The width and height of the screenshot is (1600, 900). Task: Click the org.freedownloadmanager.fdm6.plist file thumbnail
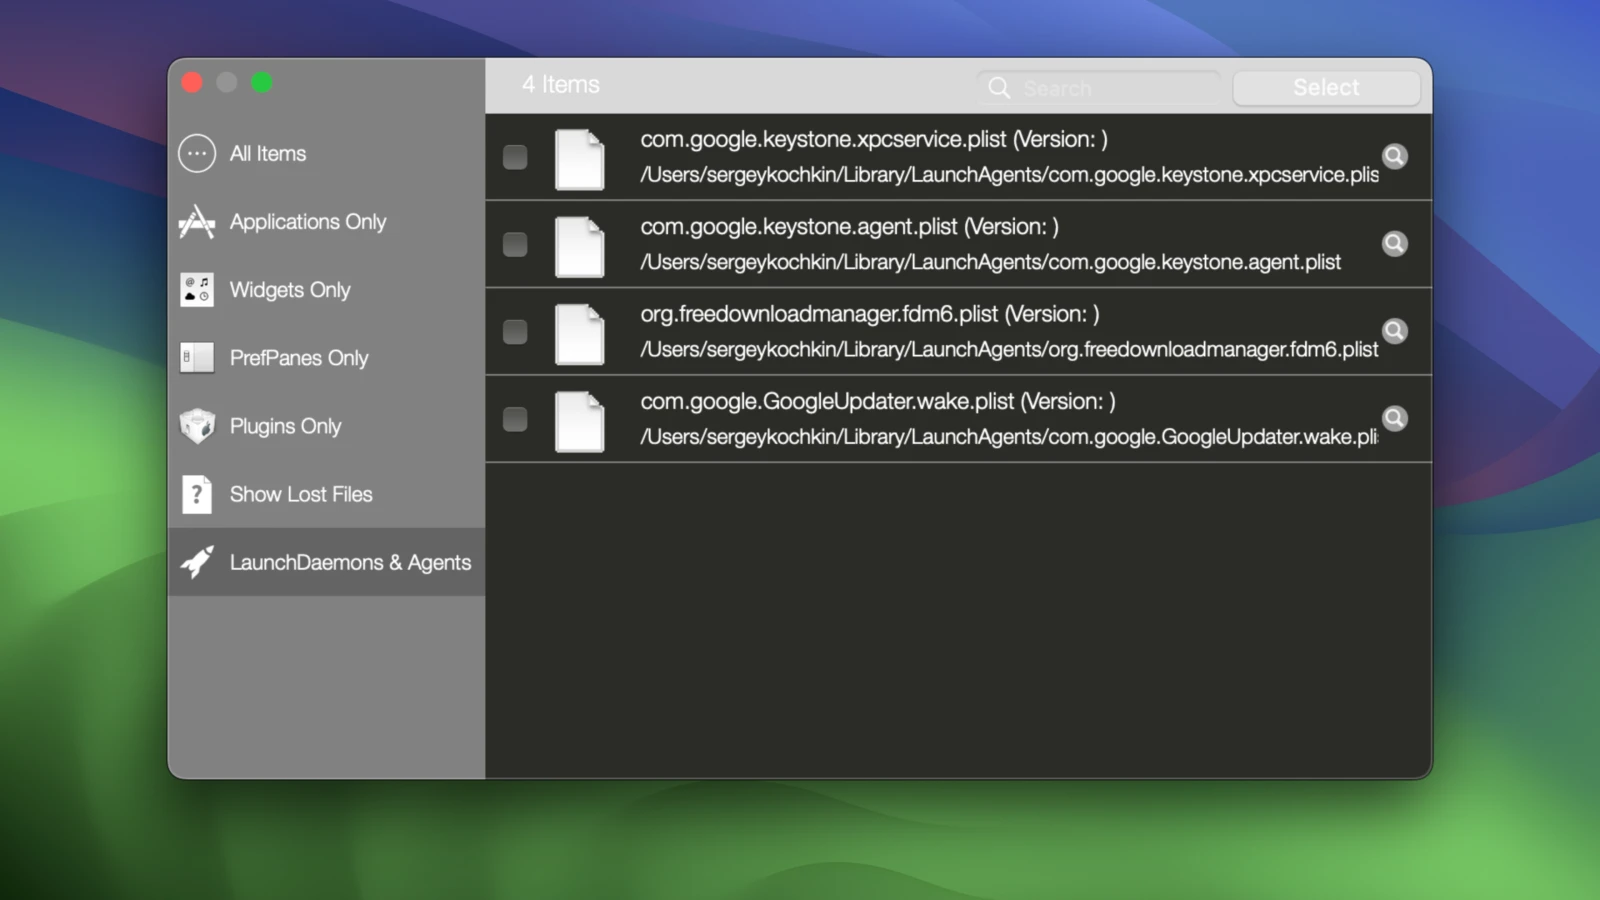(580, 333)
